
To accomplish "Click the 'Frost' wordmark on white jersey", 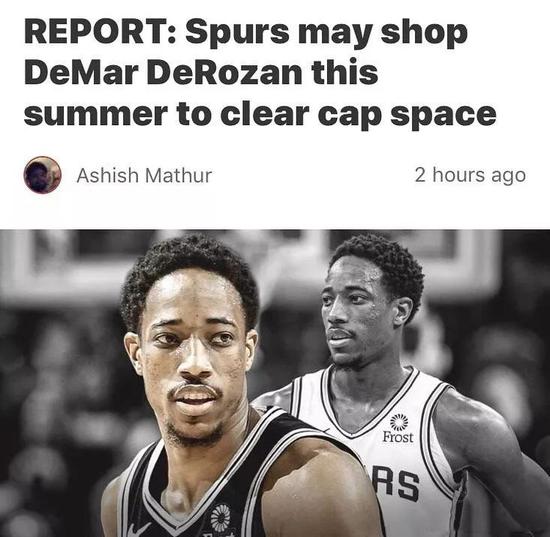I will click(398, 437).
